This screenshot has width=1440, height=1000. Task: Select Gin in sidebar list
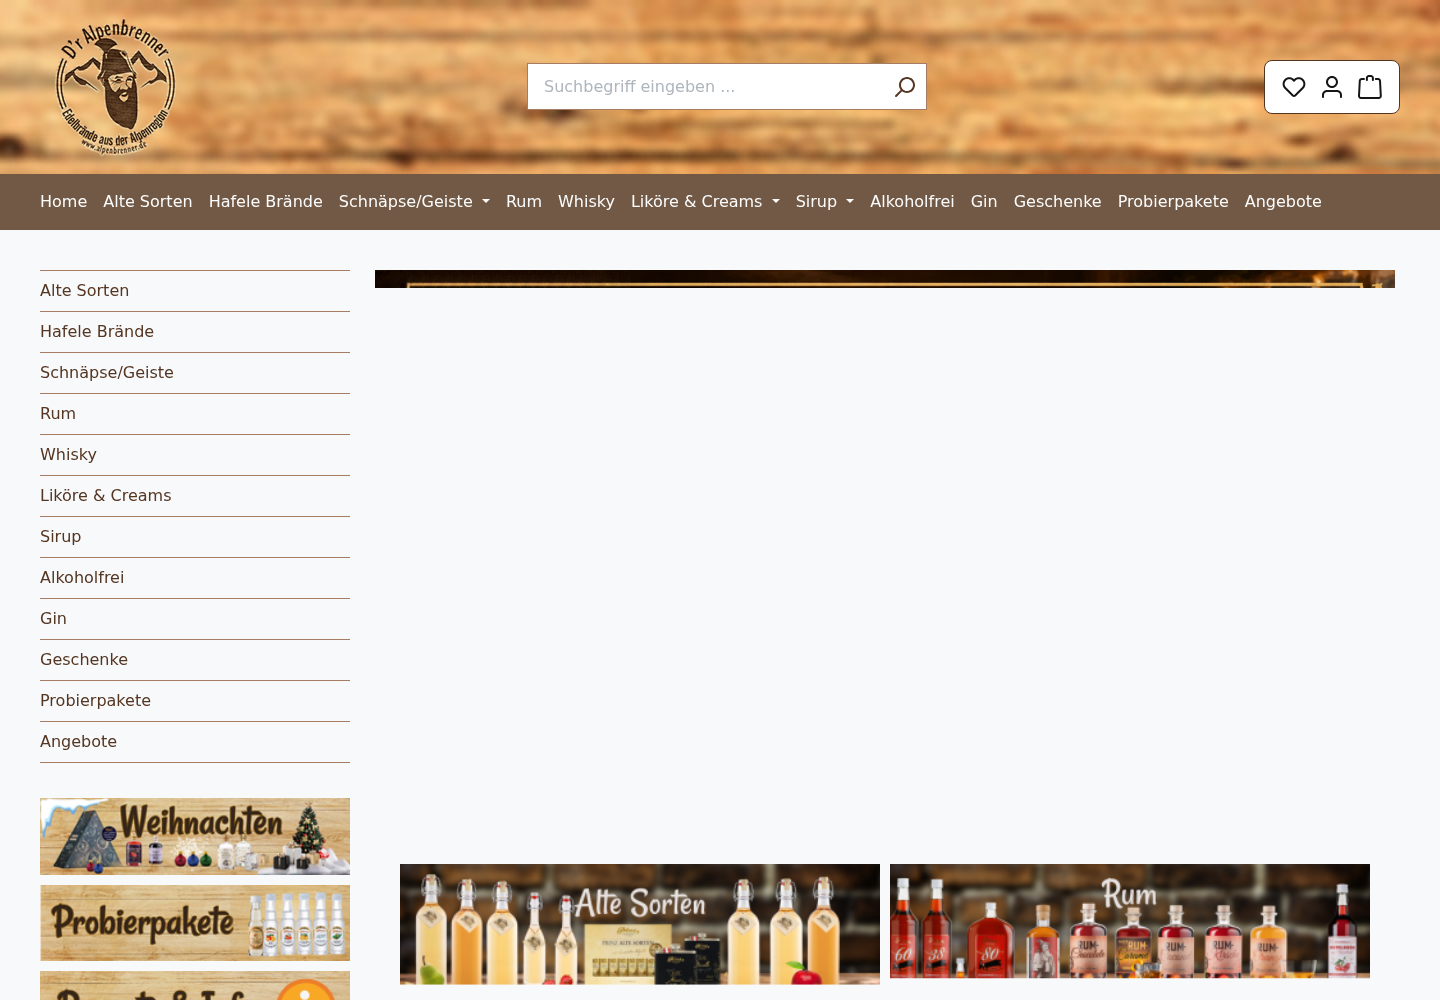click(x=195, y=619)
